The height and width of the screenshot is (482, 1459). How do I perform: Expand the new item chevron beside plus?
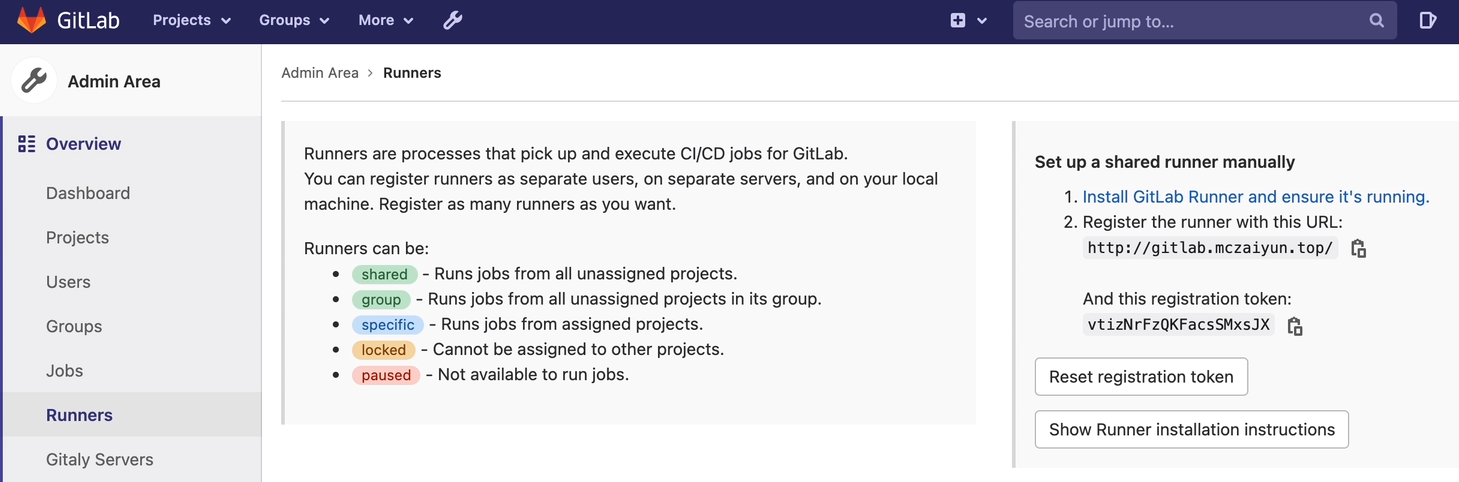(x=982, y=20)
